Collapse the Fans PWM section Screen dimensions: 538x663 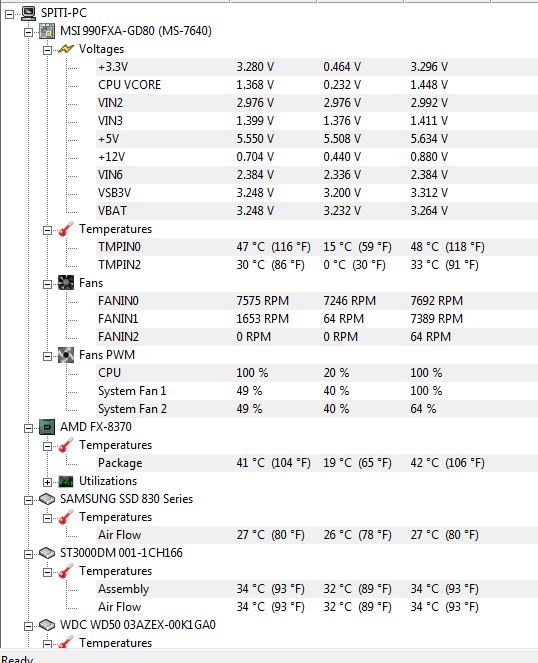point(47,356)
